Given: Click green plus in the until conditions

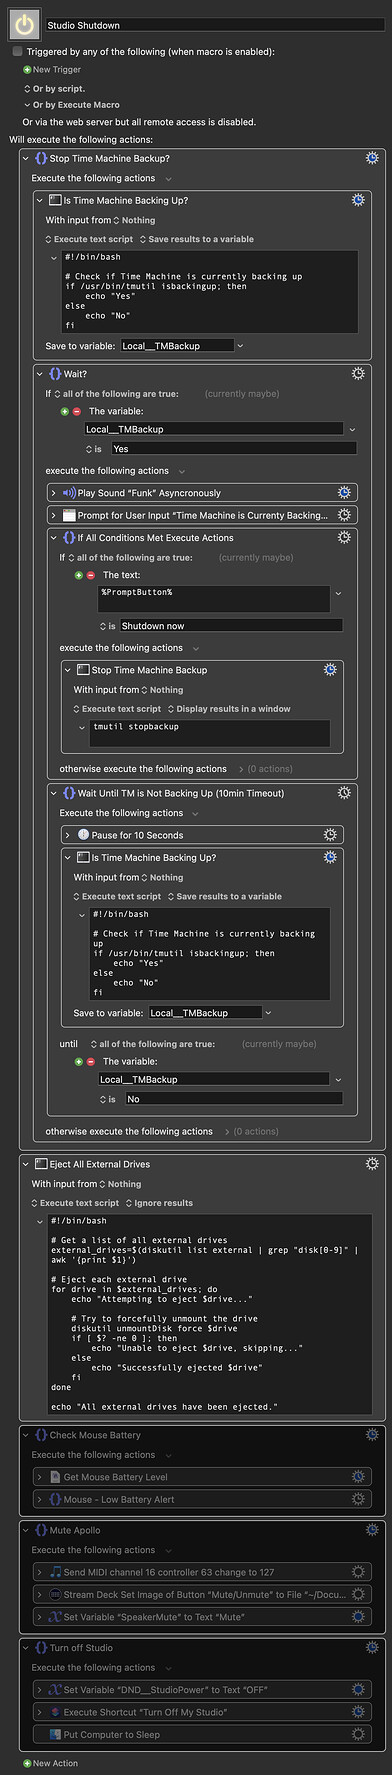Looking at the screenshot, I should [x=79, y=1061].
